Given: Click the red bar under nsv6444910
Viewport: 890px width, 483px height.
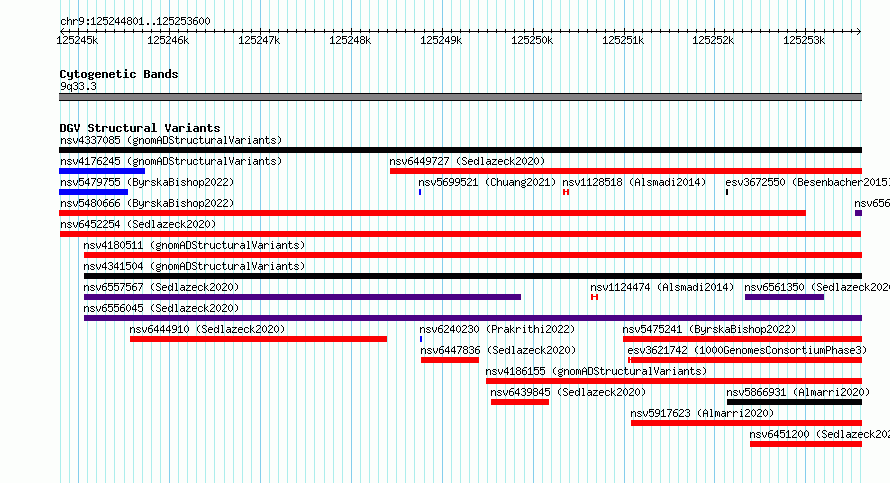Looking at the screenshot, I should pyautogui.click(x=258, y=339).
